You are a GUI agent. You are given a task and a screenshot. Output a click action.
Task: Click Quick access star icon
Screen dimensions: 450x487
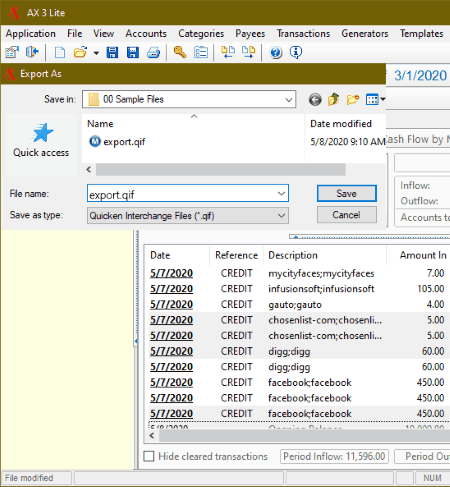[42, 132]
